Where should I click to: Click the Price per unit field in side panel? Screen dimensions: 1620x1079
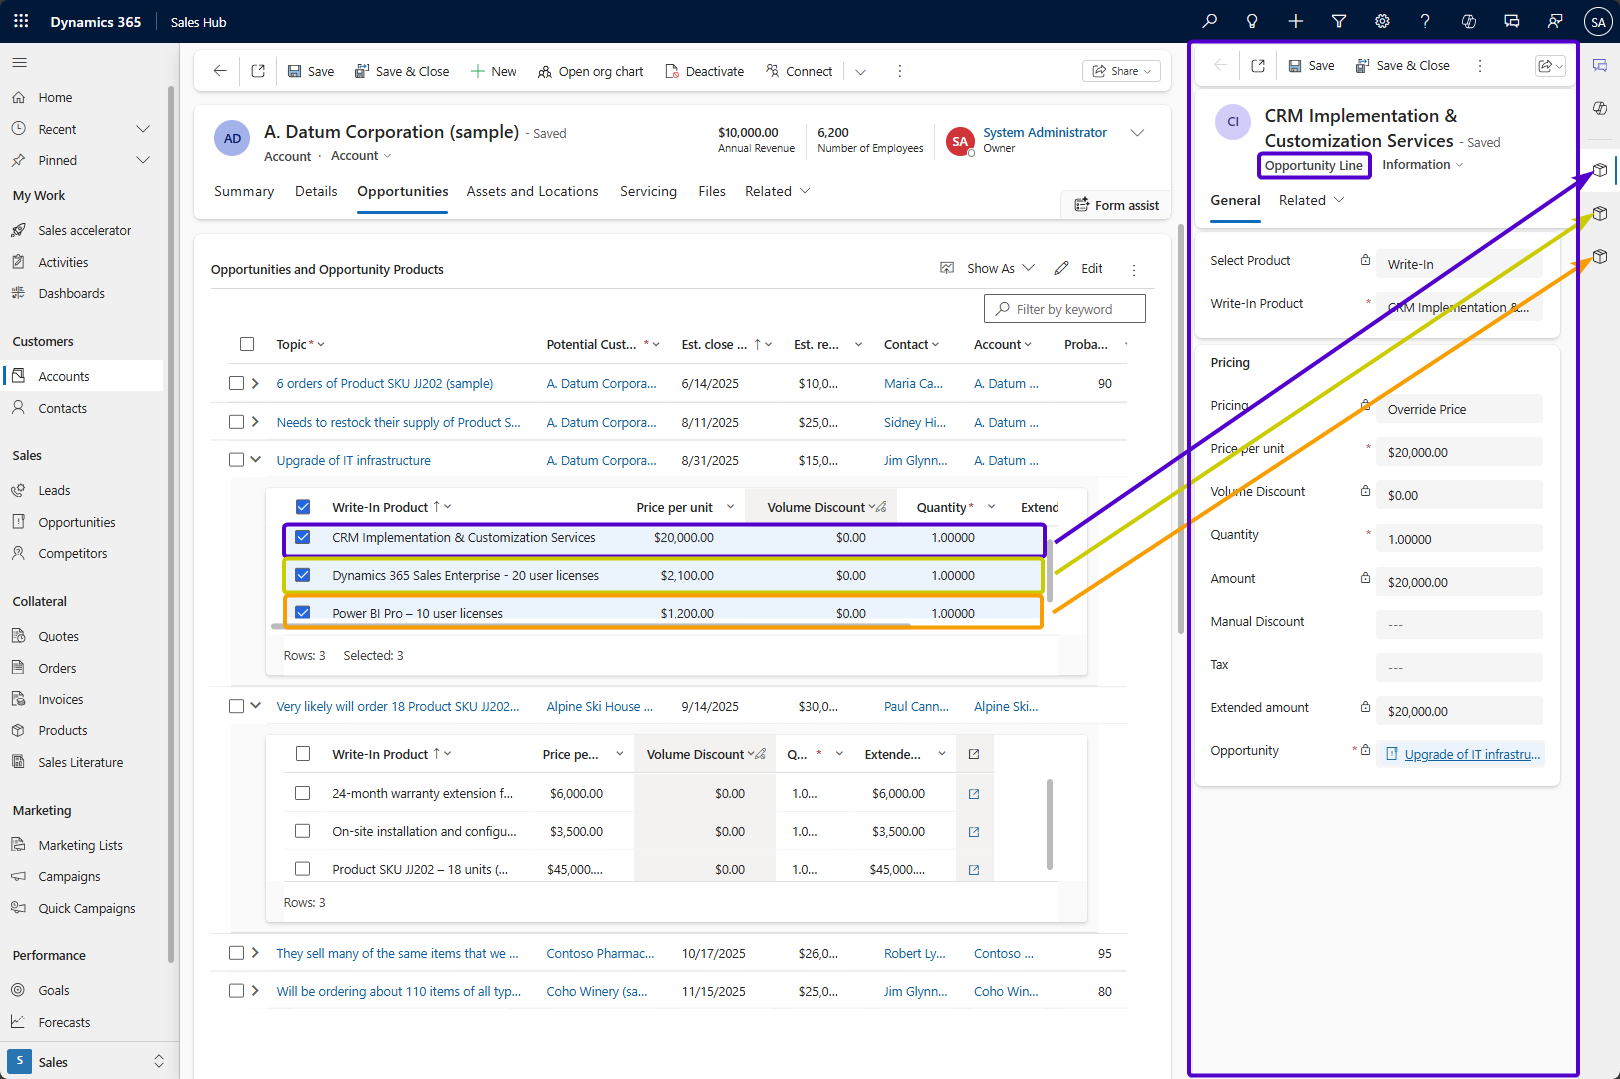click(1458, 452)
